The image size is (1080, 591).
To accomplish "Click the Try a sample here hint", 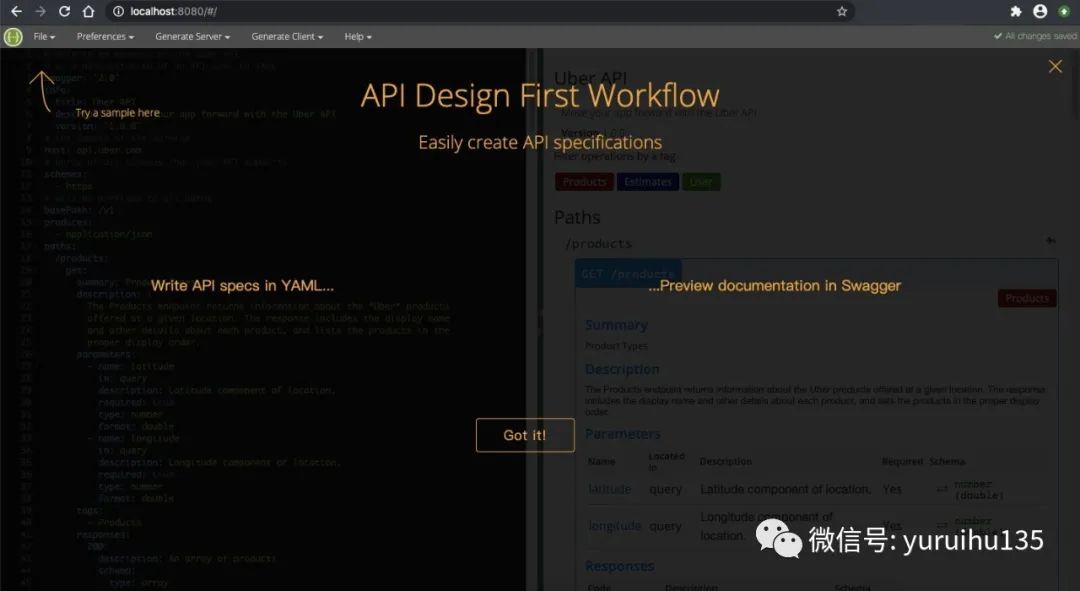I will [117, 113].
